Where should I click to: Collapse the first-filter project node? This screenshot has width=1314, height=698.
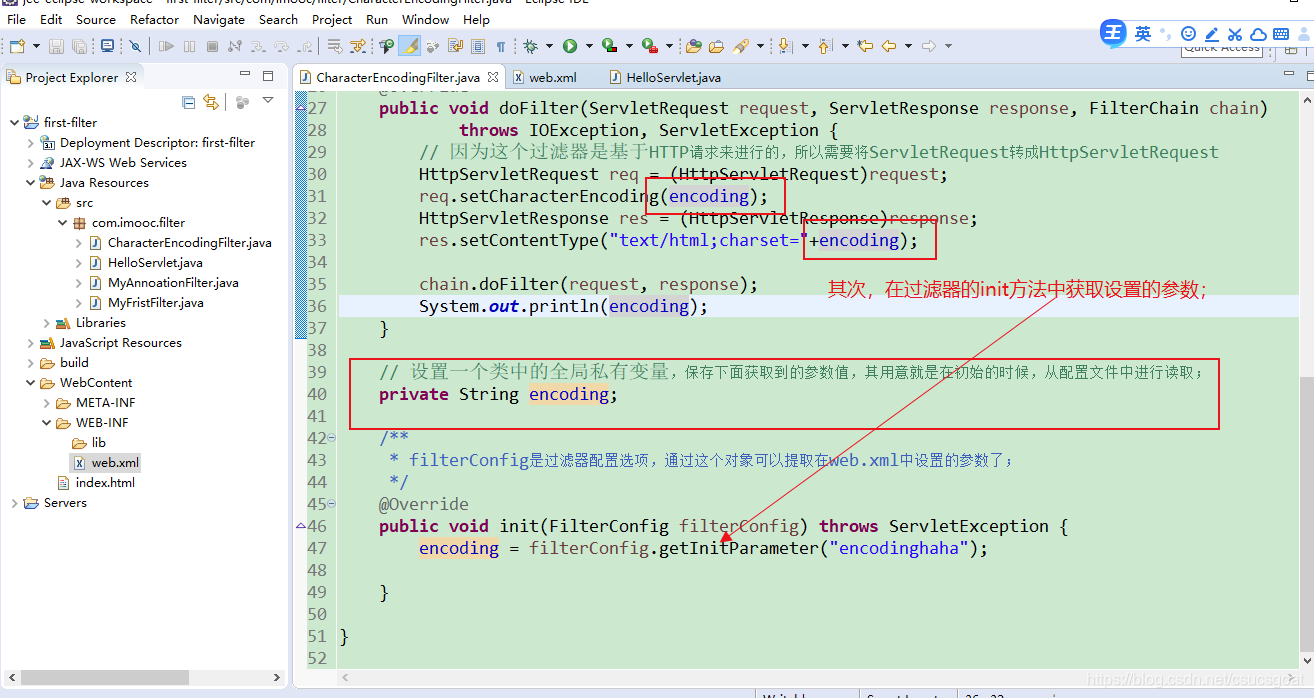[14, 122]
